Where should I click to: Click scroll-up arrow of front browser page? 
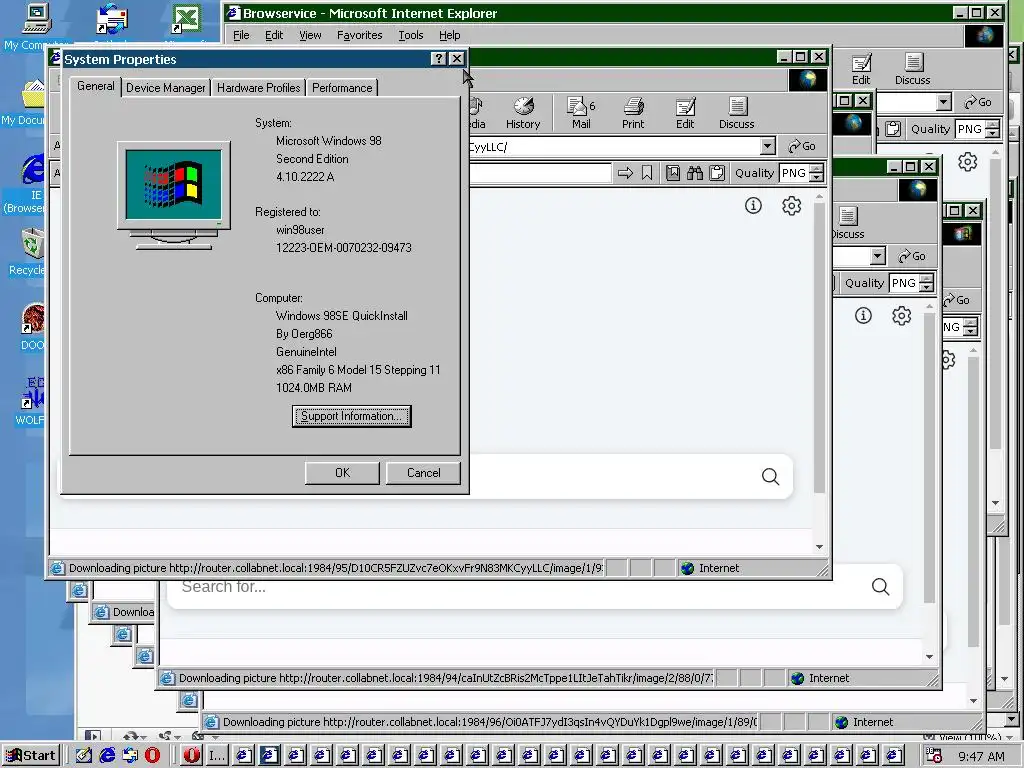pos(819,197)
